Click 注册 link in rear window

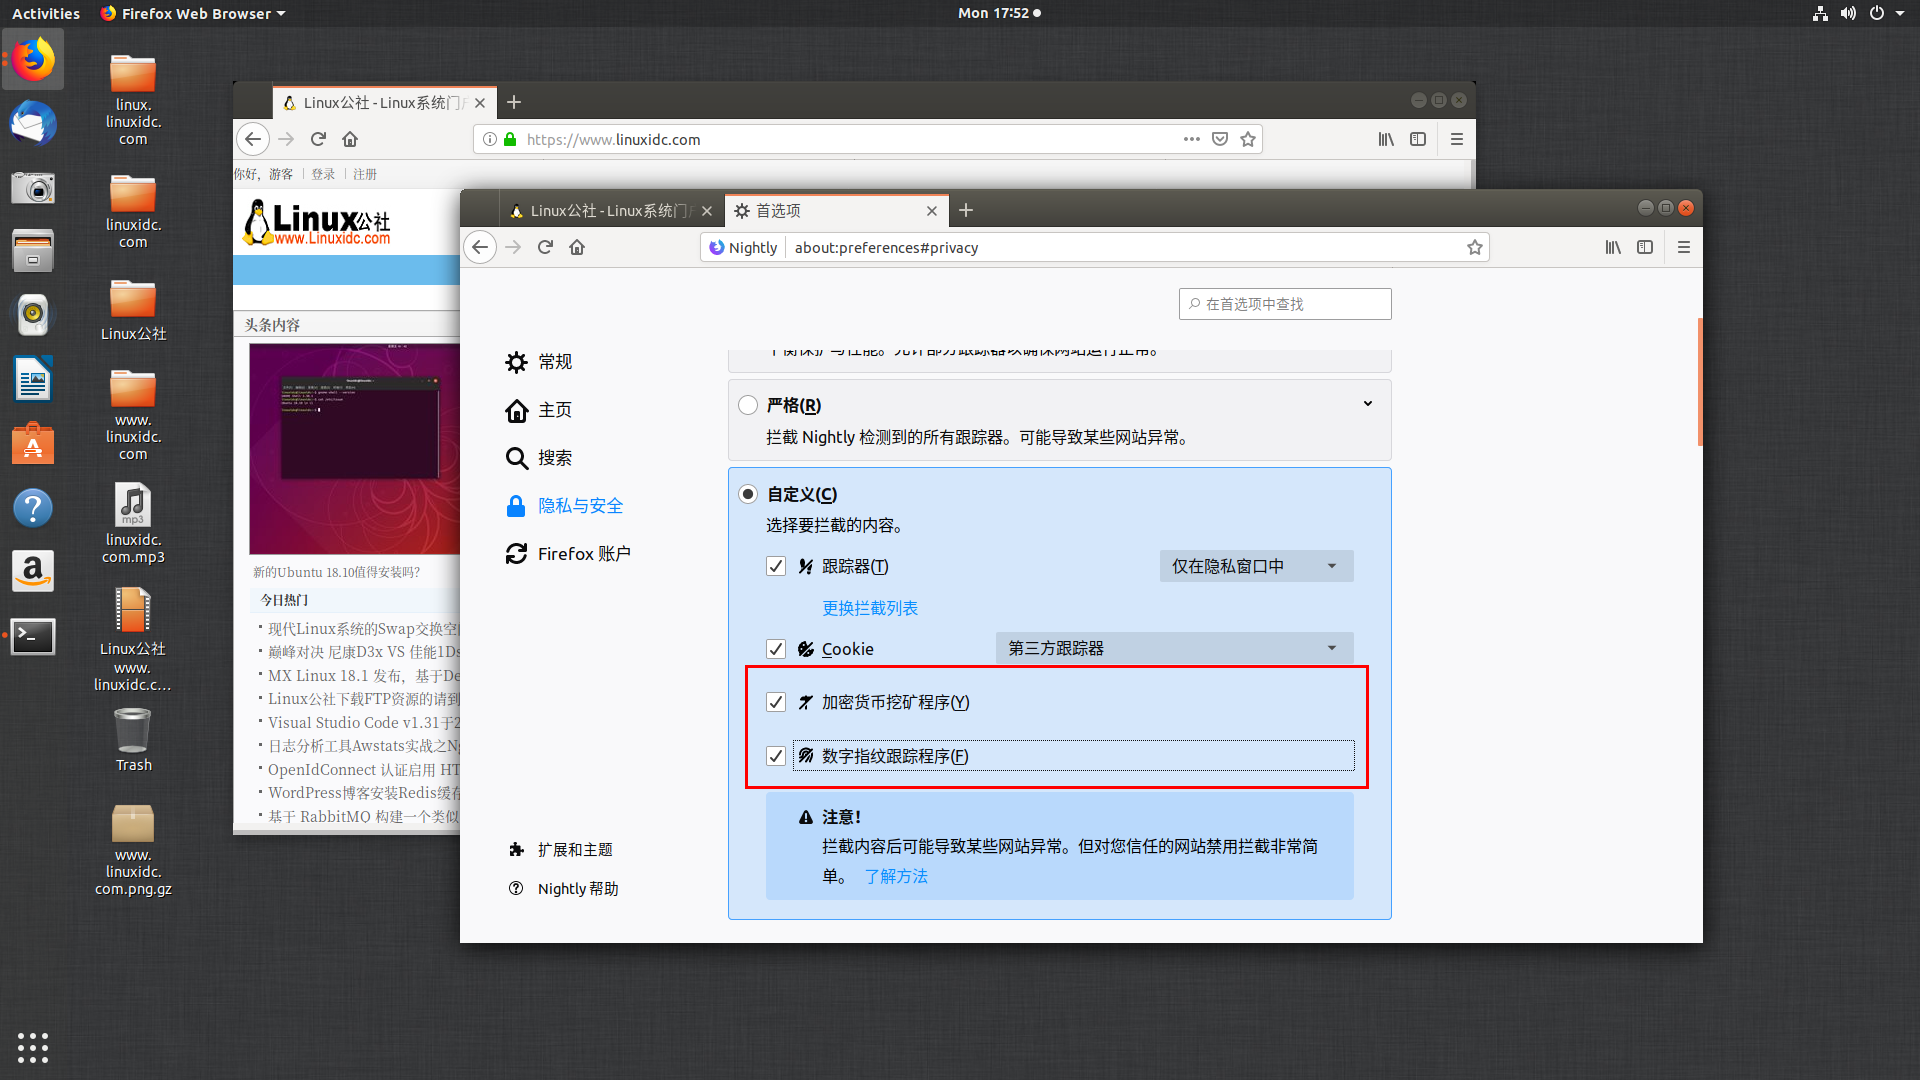(x=365, y=174)
